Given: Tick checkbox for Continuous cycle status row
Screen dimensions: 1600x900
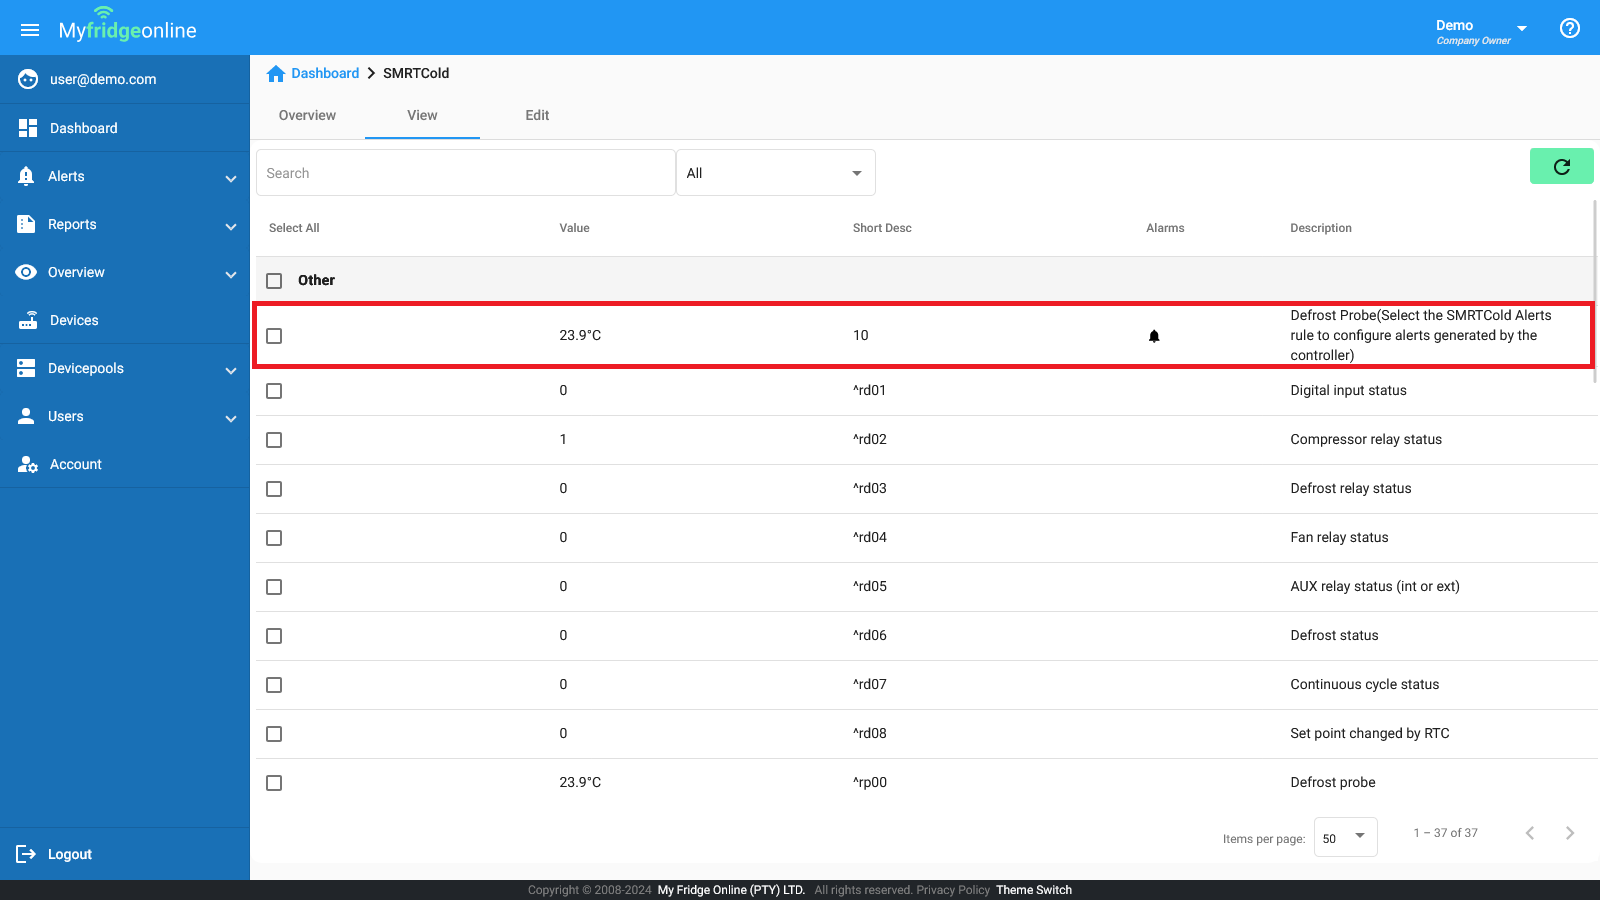Looking at the screenshot, I should pos(274,685).
